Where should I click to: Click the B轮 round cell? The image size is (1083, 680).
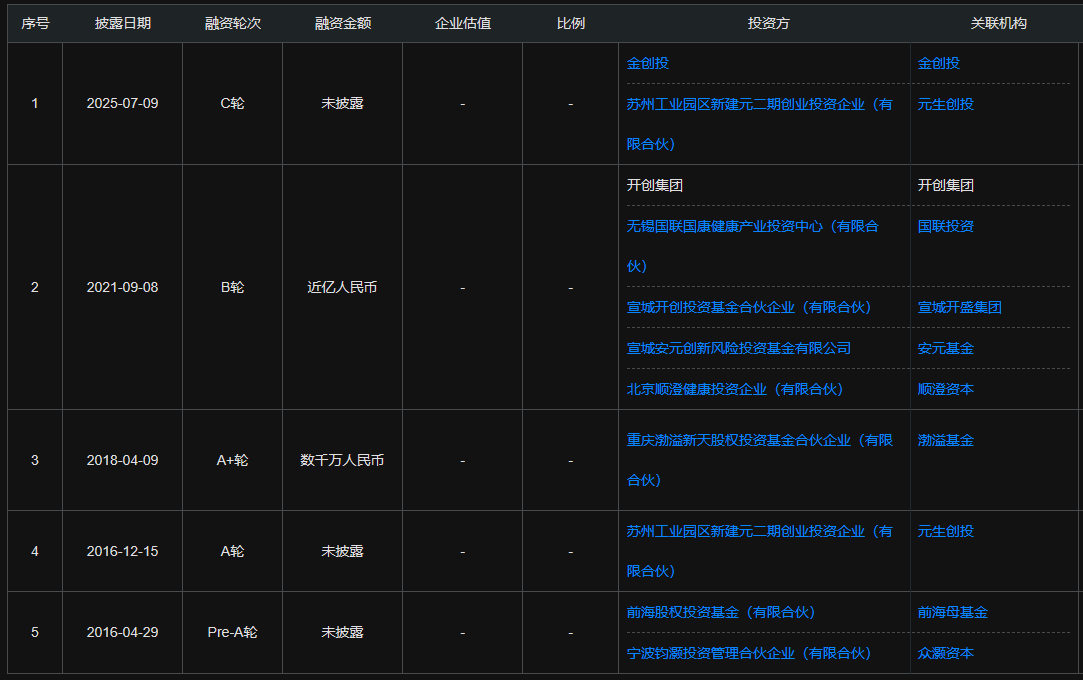tap(232, 287)
